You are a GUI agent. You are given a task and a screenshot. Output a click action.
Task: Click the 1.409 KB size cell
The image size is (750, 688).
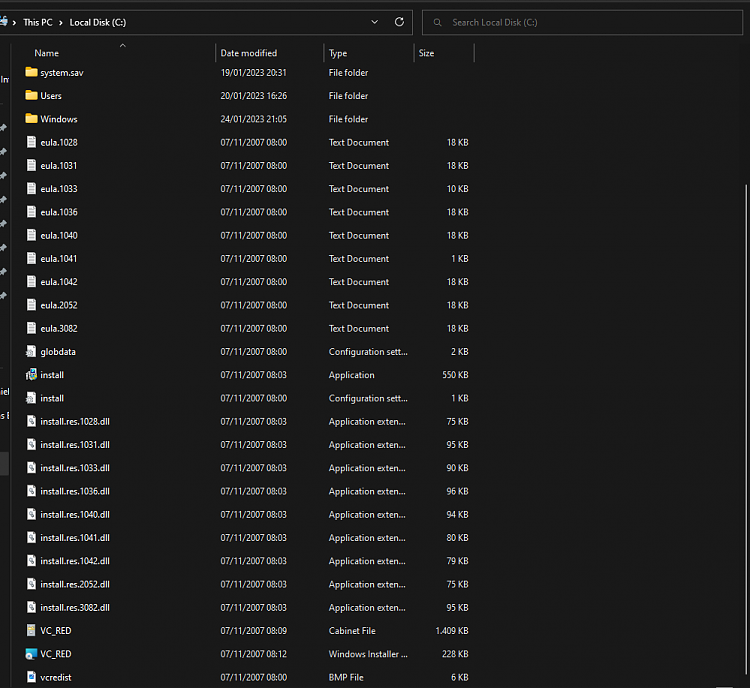tap(452, 631)
